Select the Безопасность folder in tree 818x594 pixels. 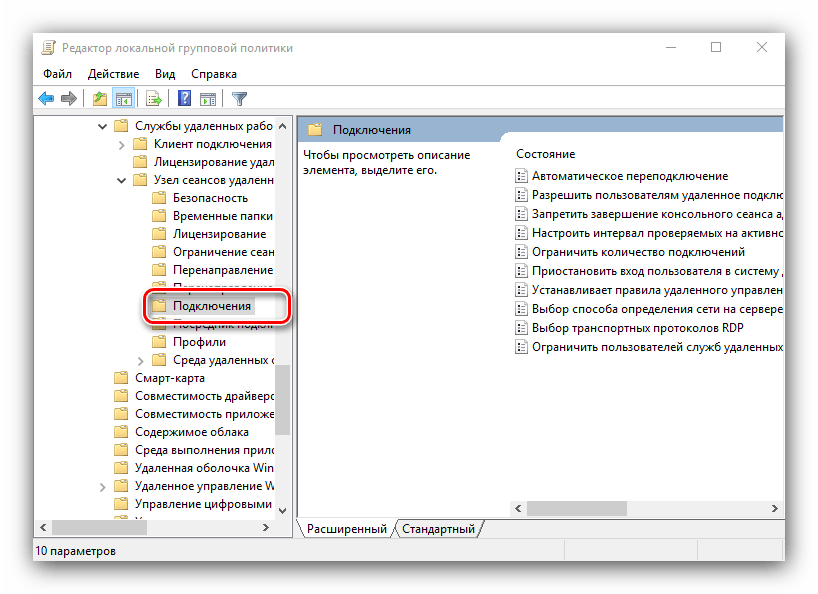tap(210, 198)
